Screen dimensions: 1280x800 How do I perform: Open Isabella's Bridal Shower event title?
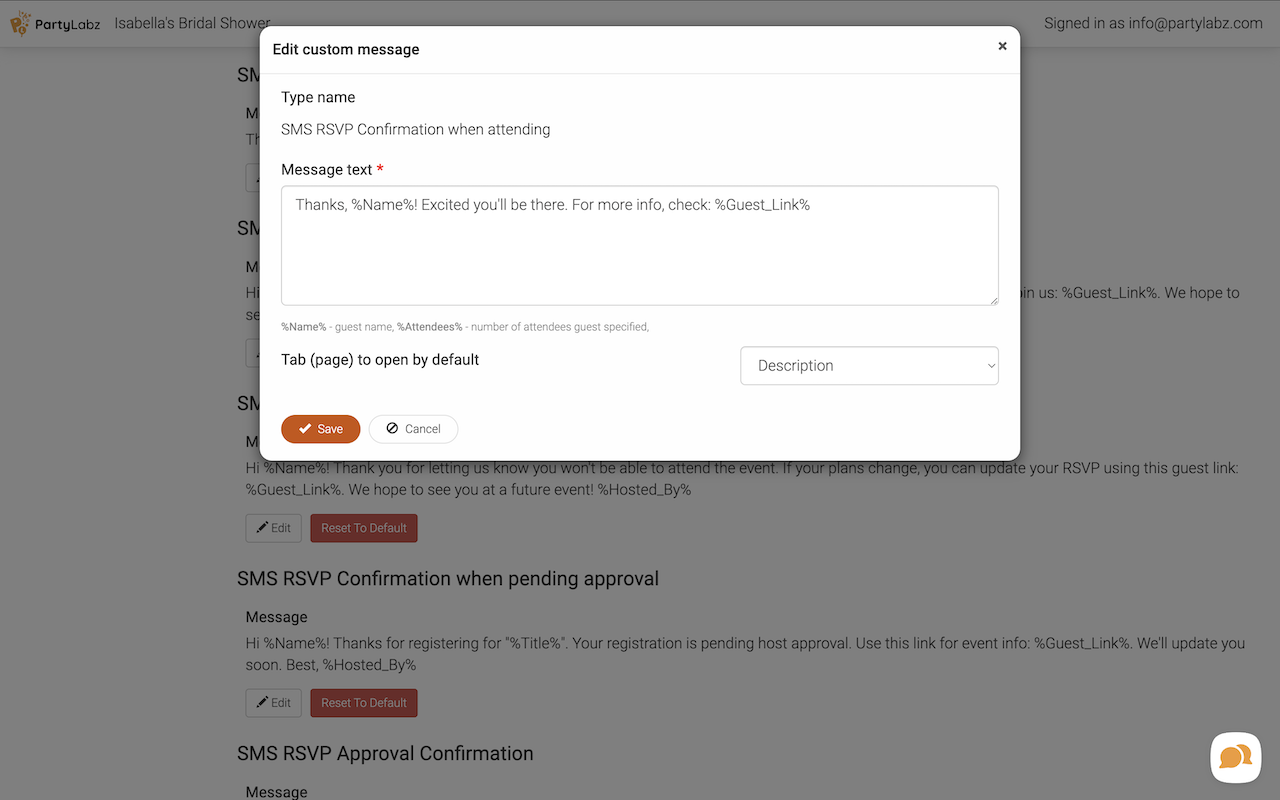pyautogui.click(x=192, y=23)
